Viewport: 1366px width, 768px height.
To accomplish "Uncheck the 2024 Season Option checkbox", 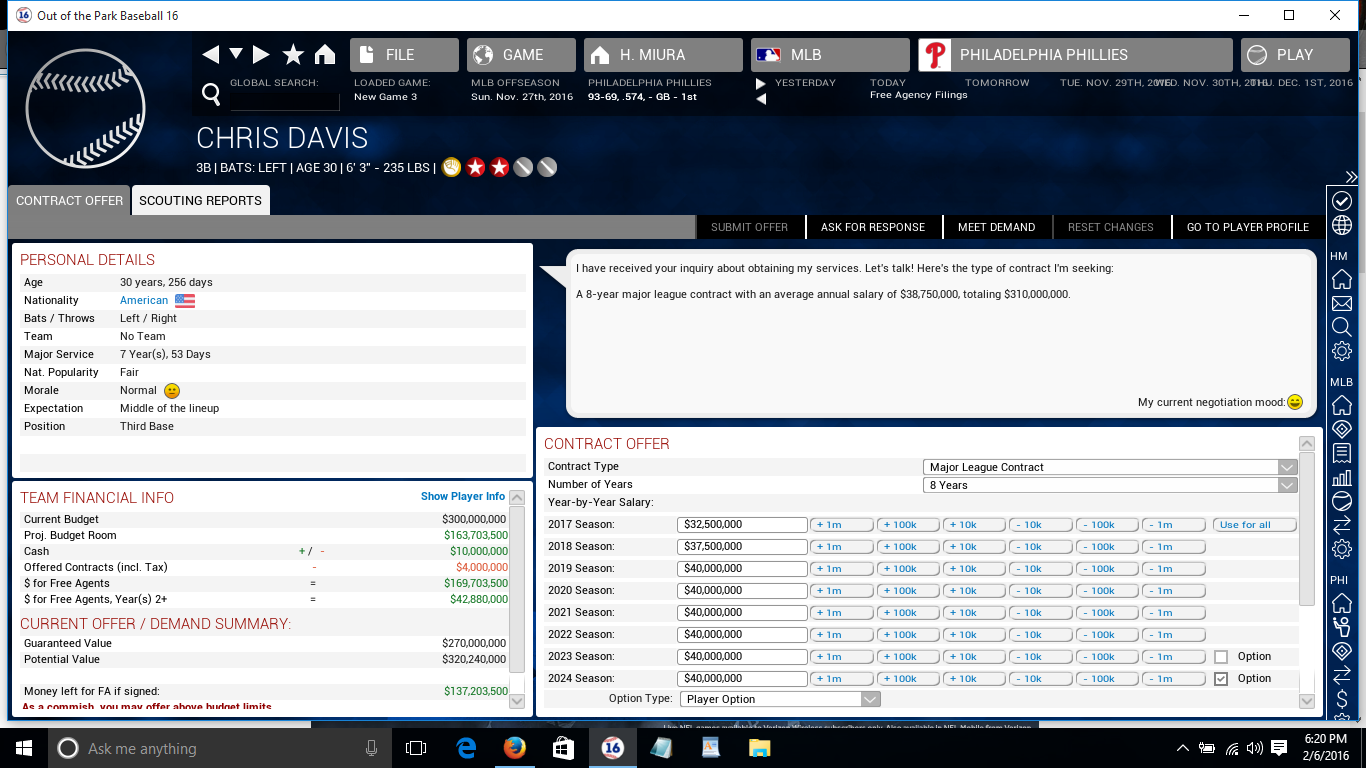I will pyautogui.click(x=1221, y=678).
